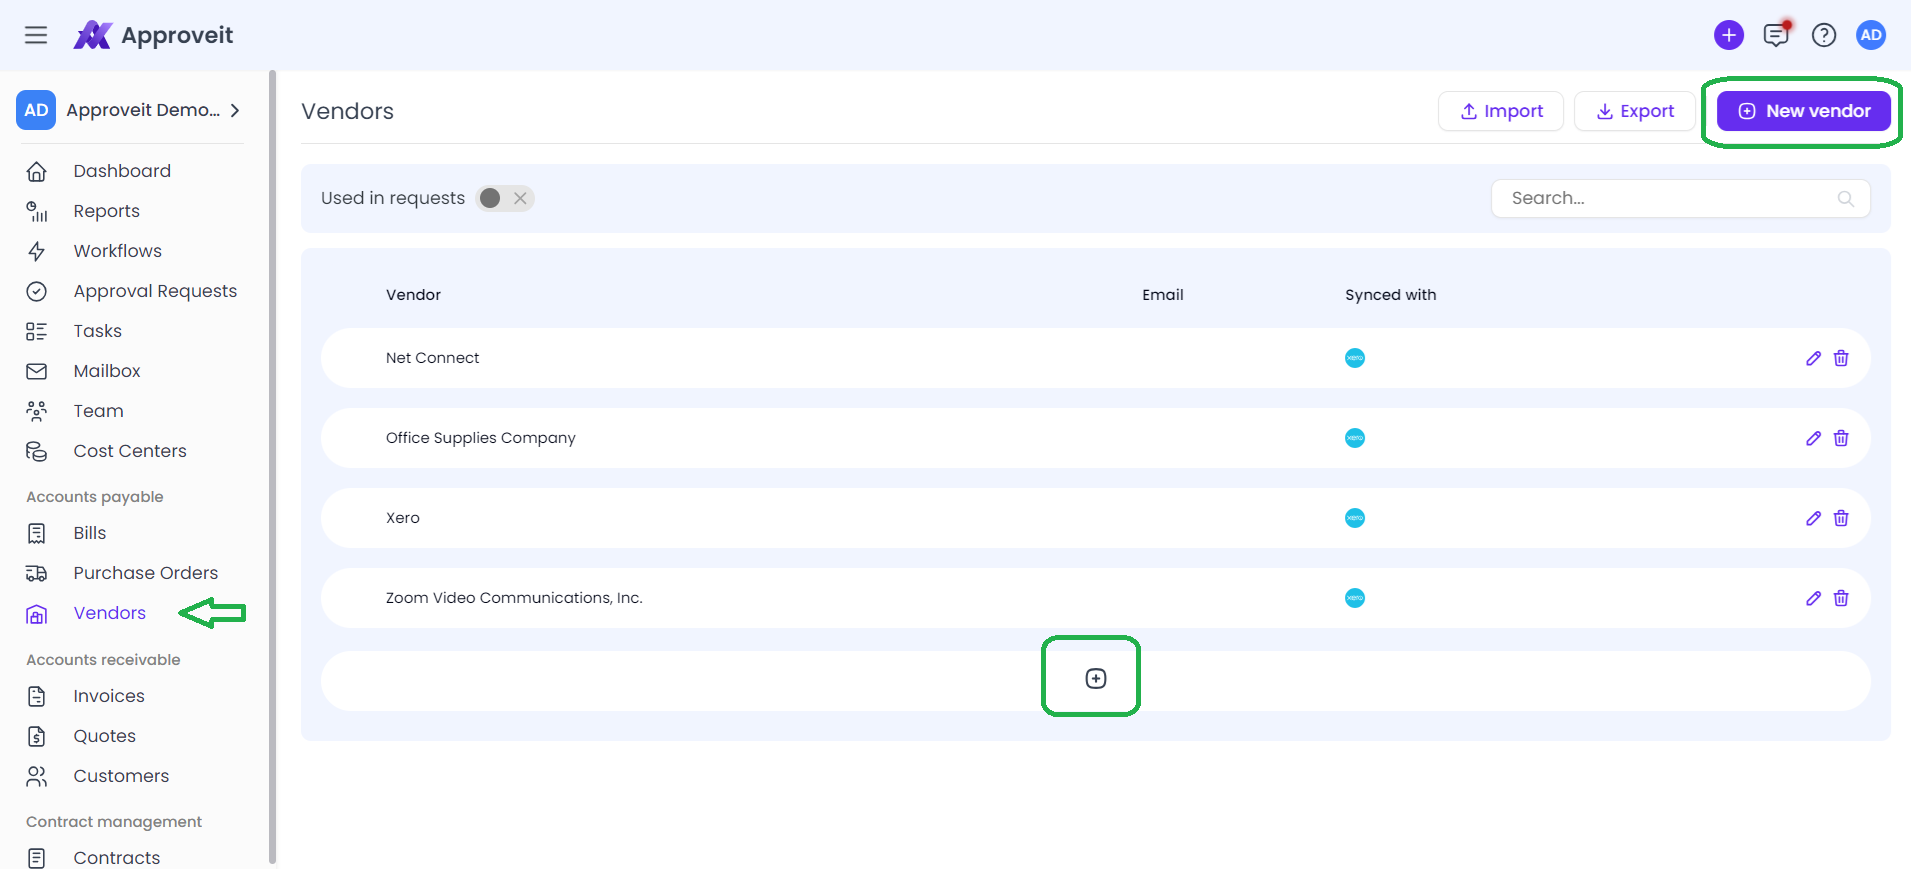
Task: Click the Email column header
Action: pos(1162,295)
